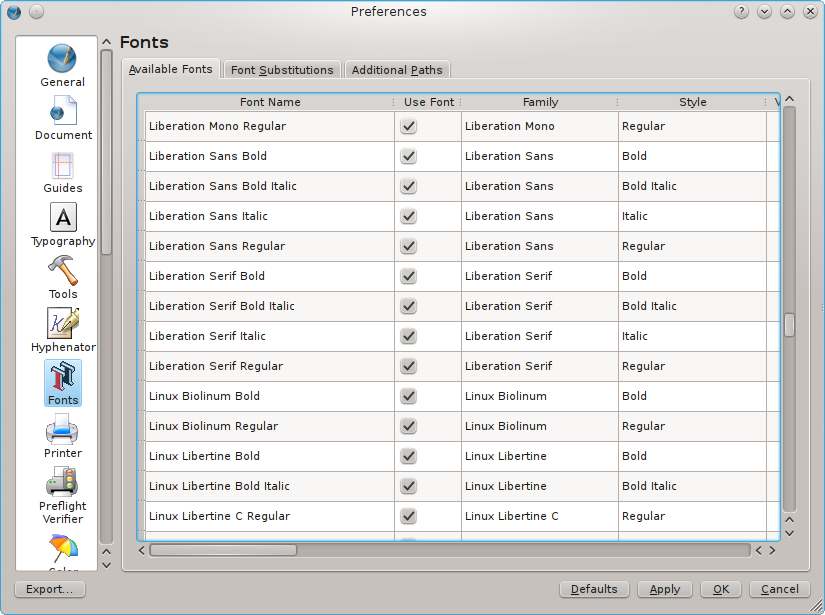
Task: Switch to the Additional Paths tab
Action: pyautogui.click(x=397, y=70)
